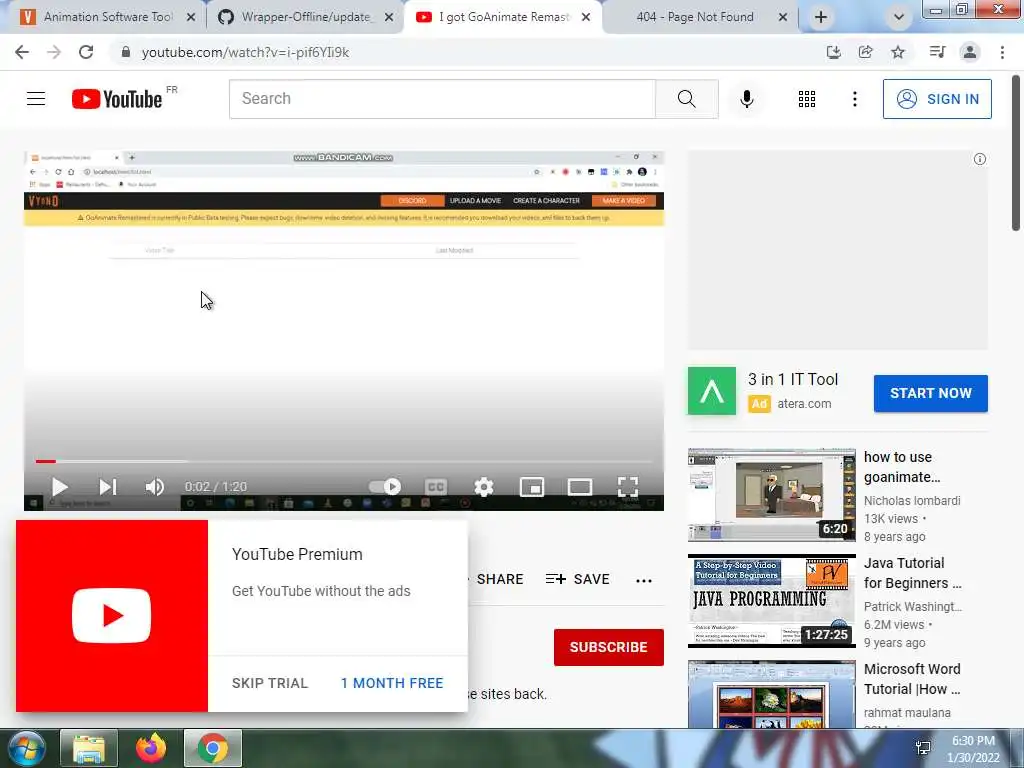The image size is (1024, 768).
Task: Go back in browser history
Action: (22, 52)
